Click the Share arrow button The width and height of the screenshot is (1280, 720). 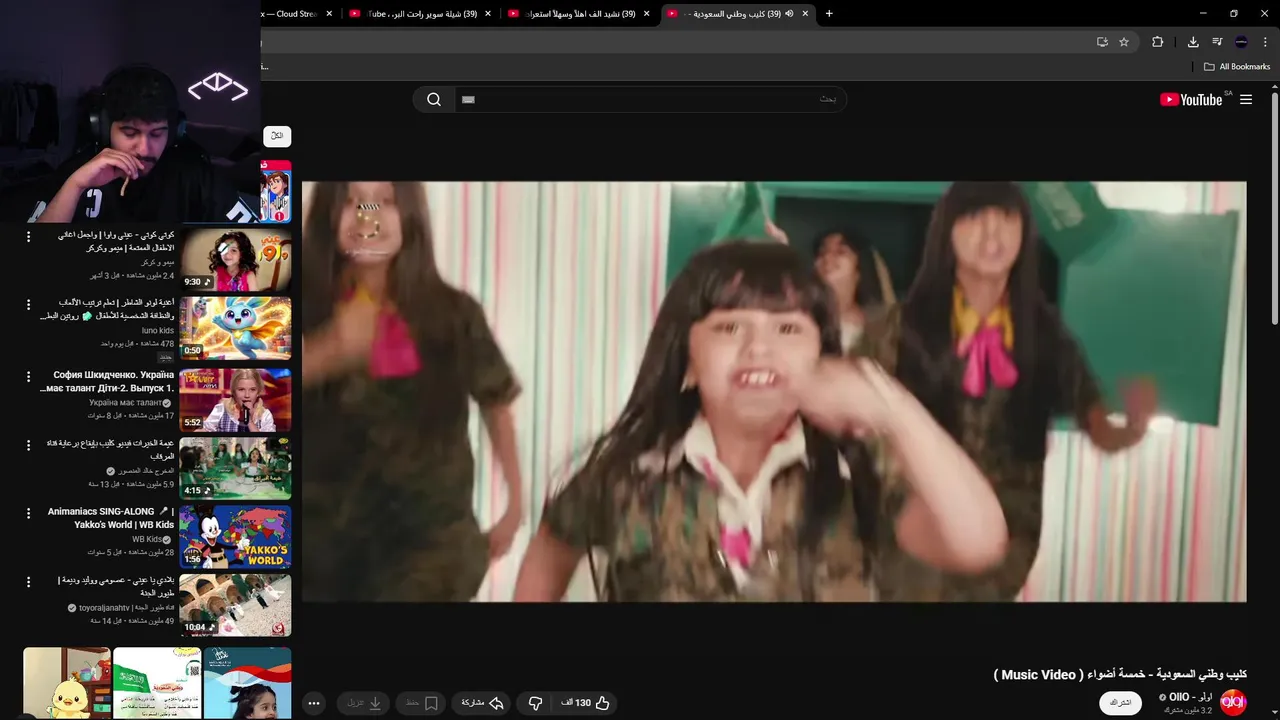[482, 703]
